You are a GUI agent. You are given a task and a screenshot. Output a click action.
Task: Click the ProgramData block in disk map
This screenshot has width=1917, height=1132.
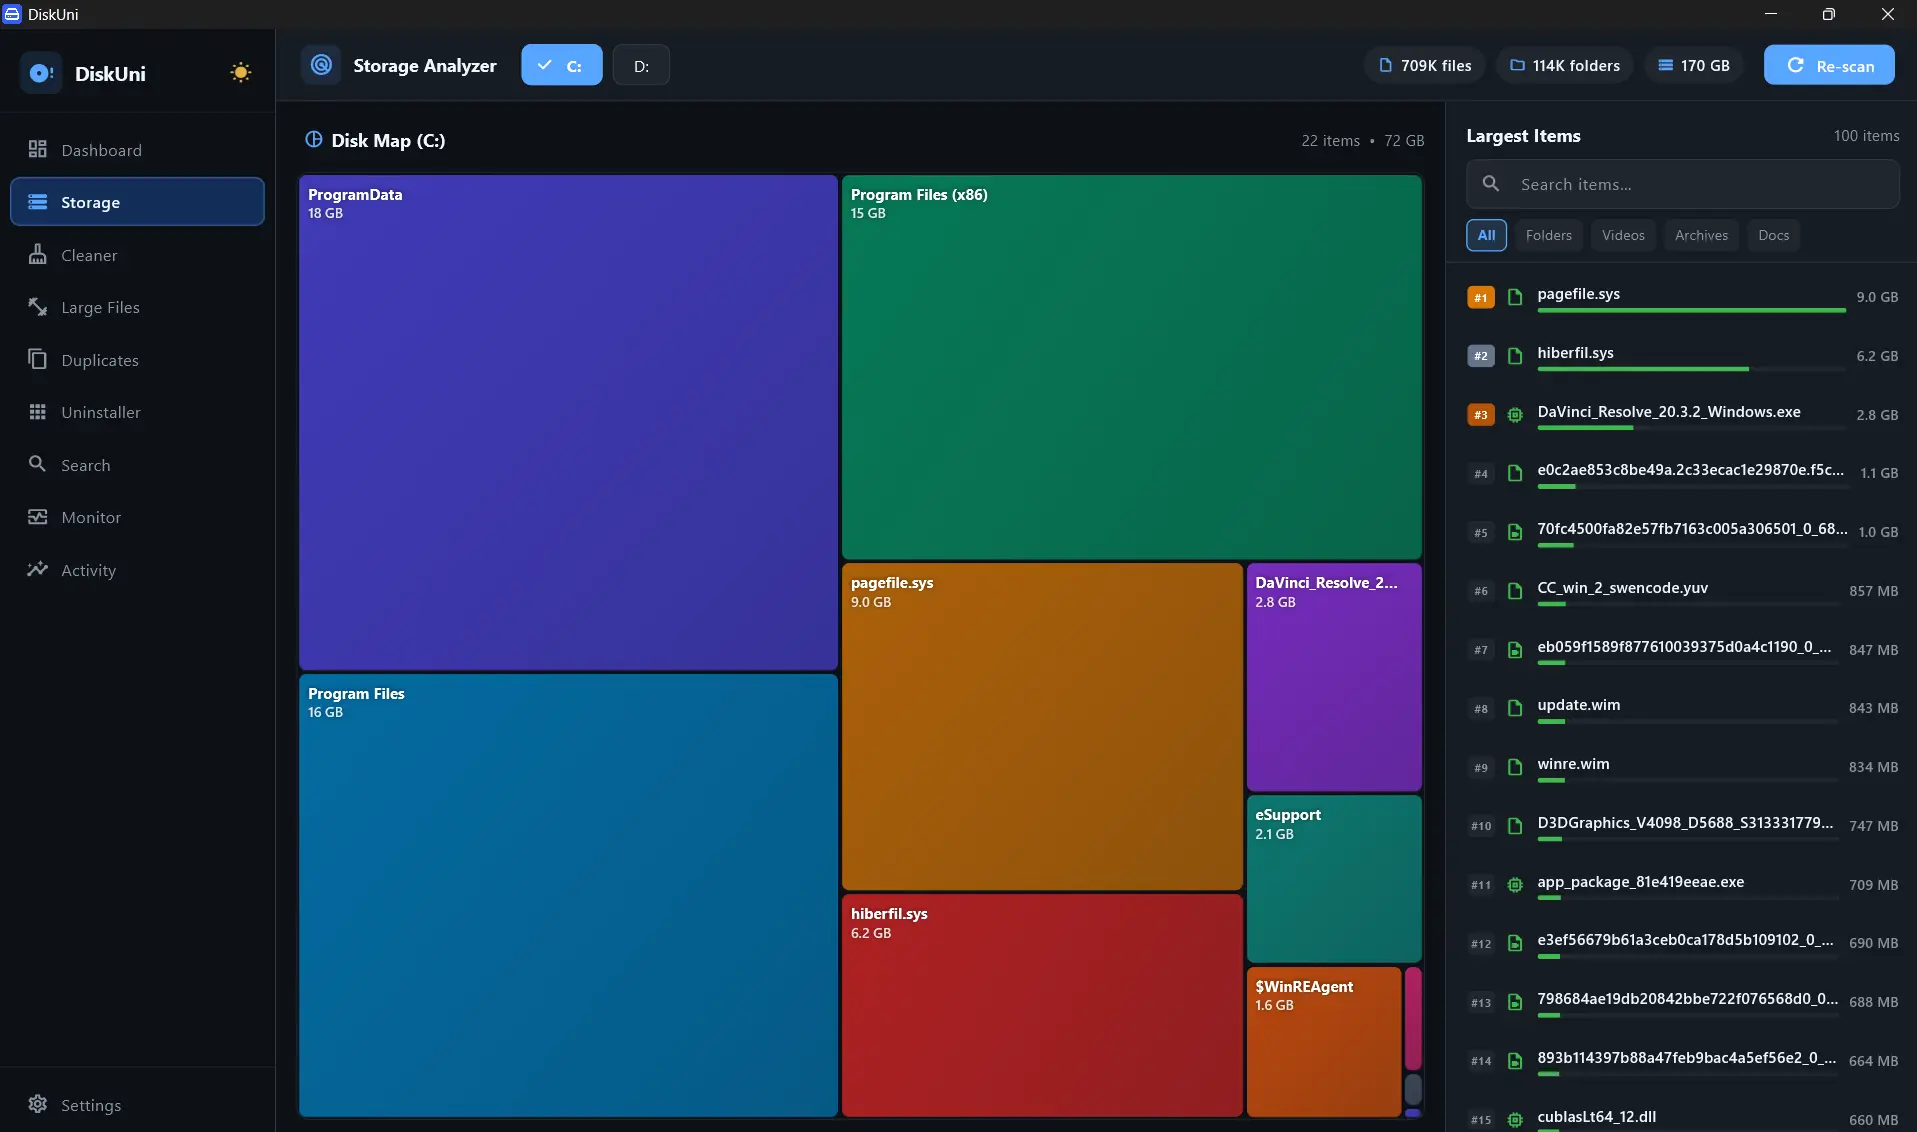coord(568,422)
